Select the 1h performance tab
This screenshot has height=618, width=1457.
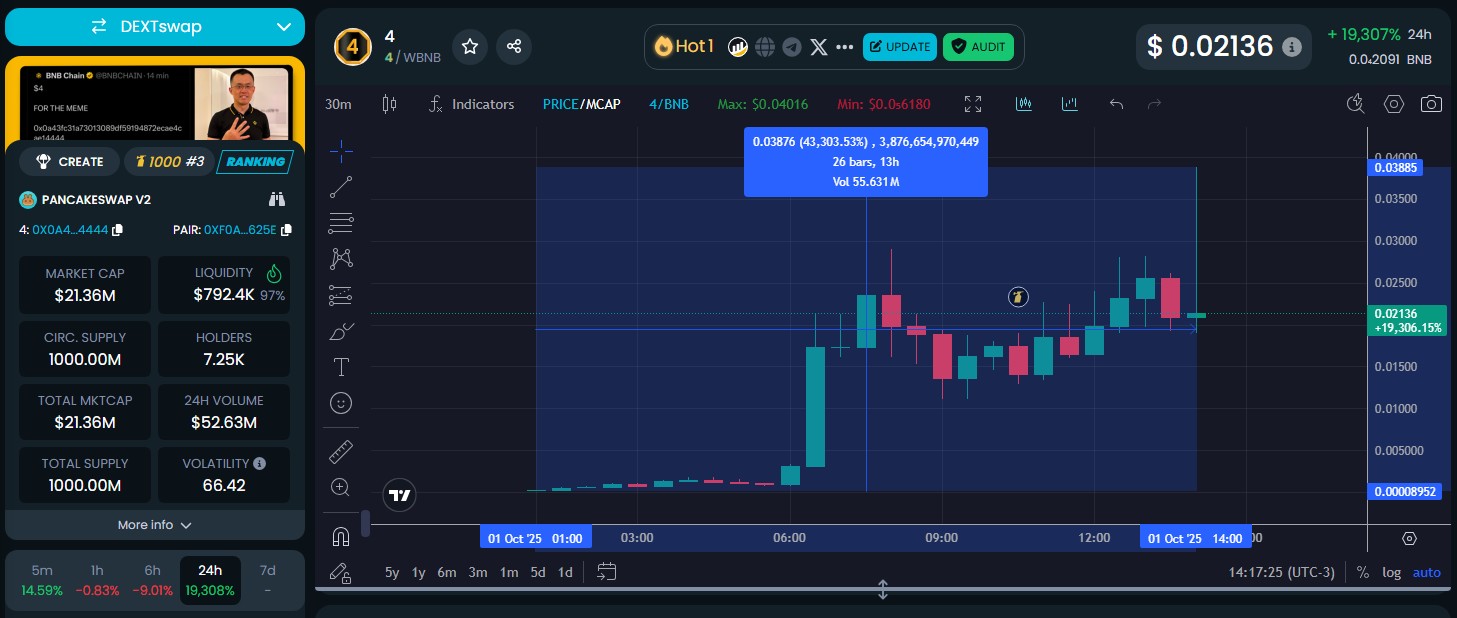click(x=97, y=580)
